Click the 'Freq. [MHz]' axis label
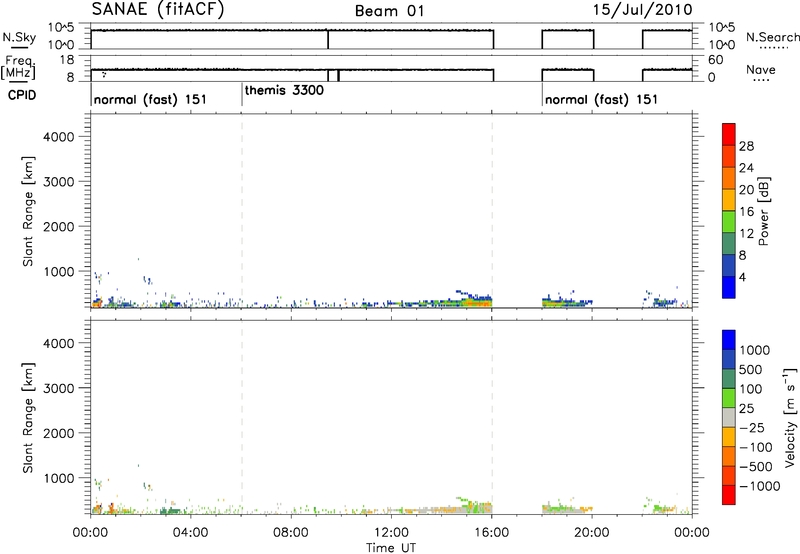This screenshot has height=554, width=800. point(20,68)
